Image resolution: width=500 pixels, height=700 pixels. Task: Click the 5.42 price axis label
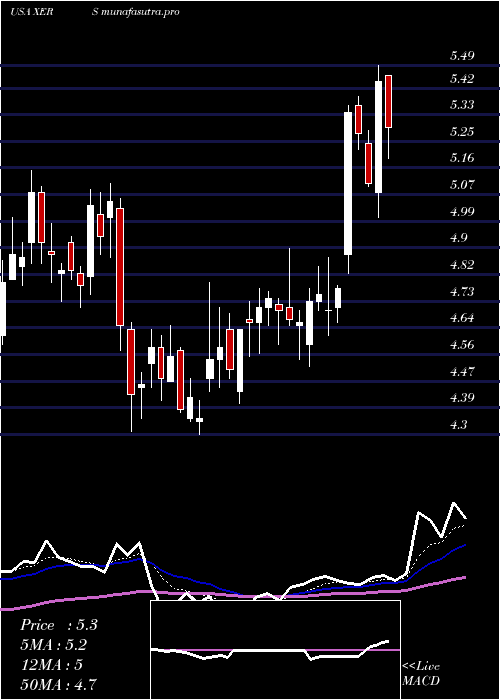pos(462,79)
